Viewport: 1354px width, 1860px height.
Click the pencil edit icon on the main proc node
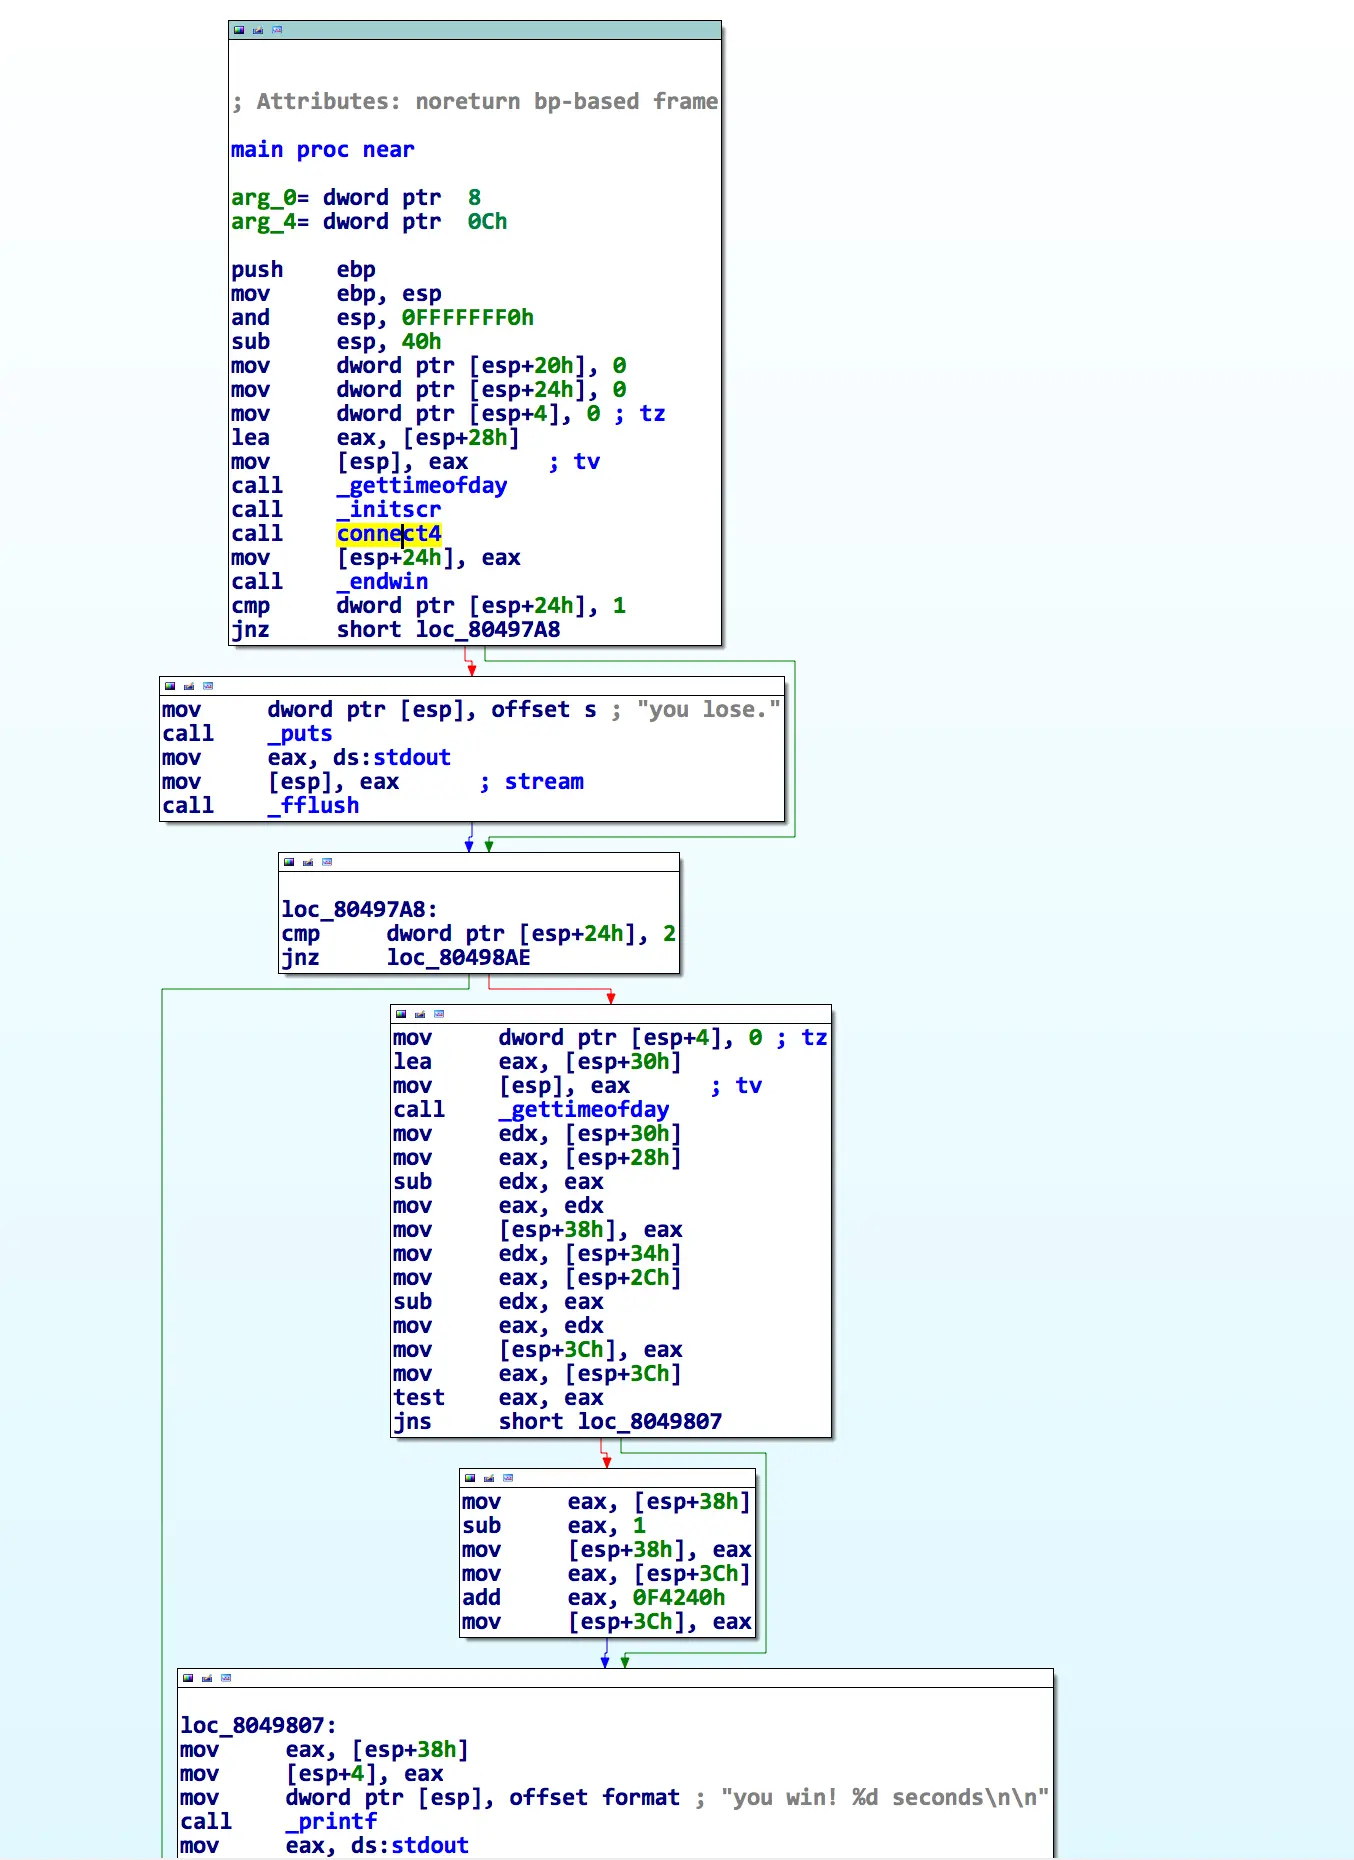coord(258,30)
